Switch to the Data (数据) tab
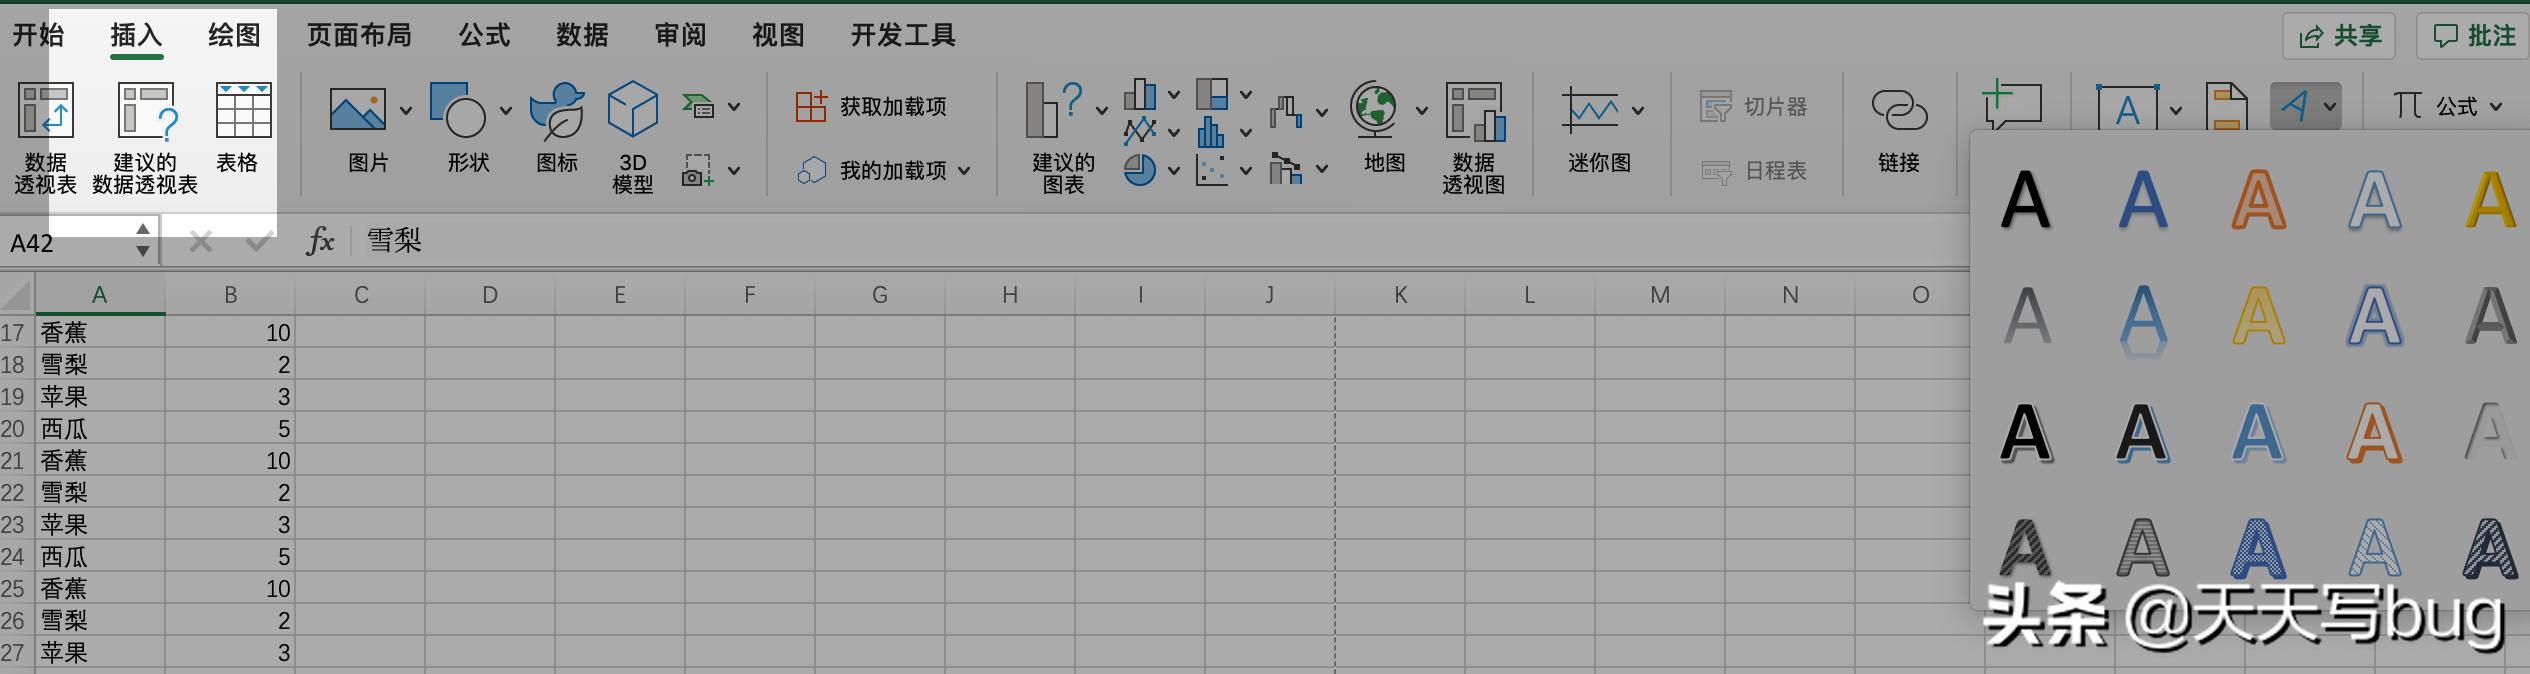The width and height of the screenshot is (2530, 674). pos(582,35)
